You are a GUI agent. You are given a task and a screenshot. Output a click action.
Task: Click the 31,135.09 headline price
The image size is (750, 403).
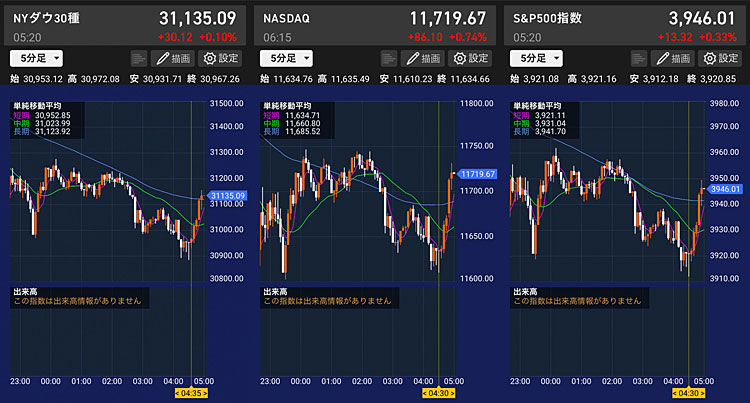point(198,19)
